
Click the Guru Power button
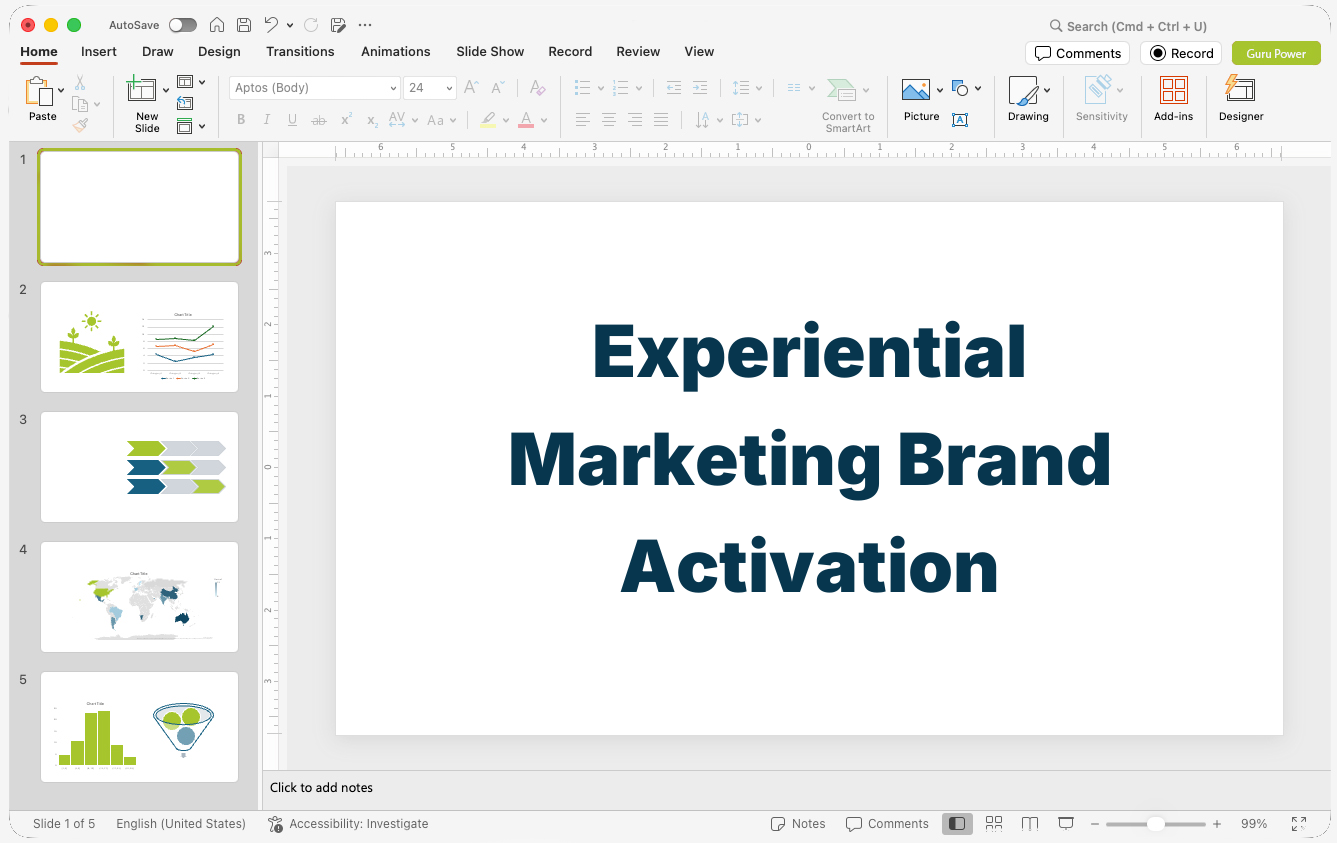point(1276,53)
